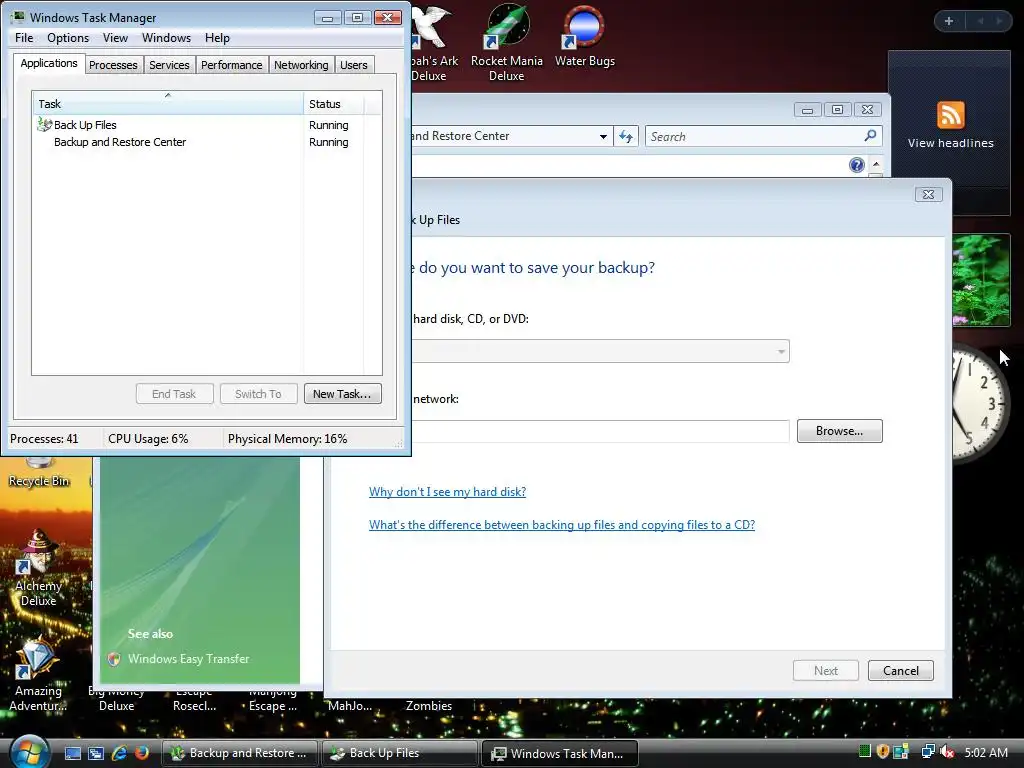Open the File menu in Task Manager
The image size is (1024, 768).
tap(24, 38)
